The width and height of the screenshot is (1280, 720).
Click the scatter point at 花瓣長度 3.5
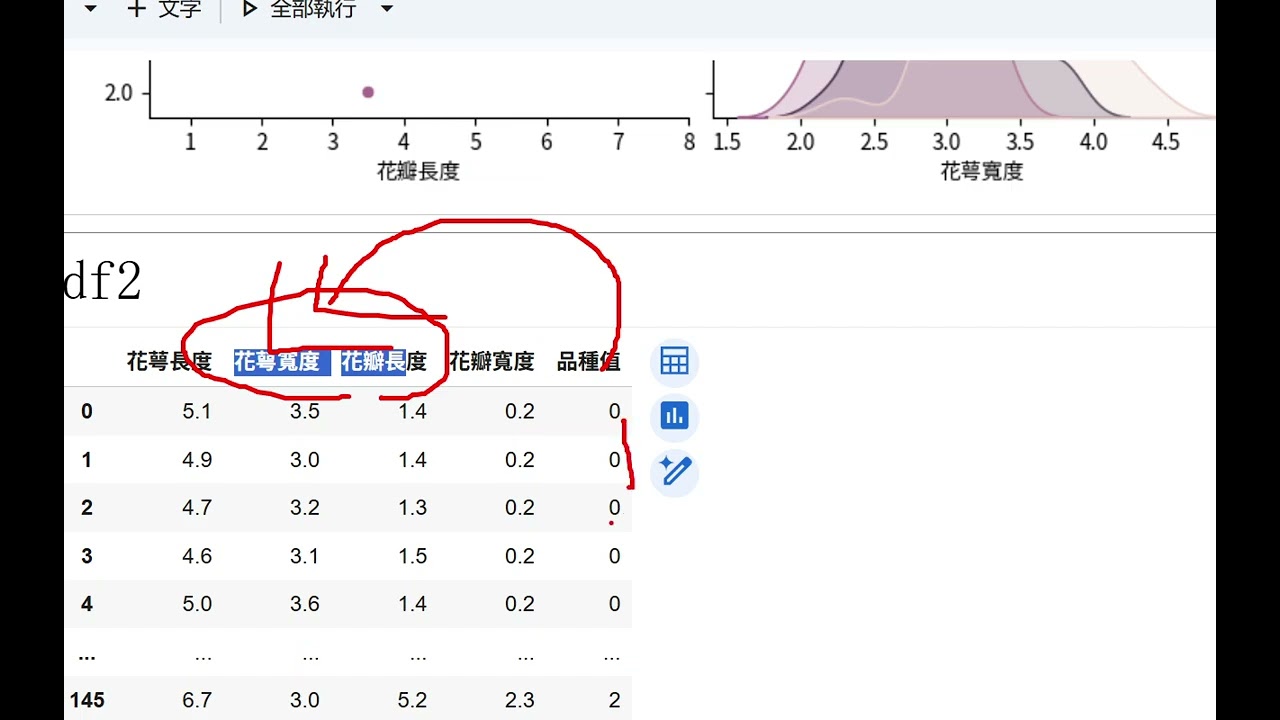pyautogui.click(x=368, y=92)
